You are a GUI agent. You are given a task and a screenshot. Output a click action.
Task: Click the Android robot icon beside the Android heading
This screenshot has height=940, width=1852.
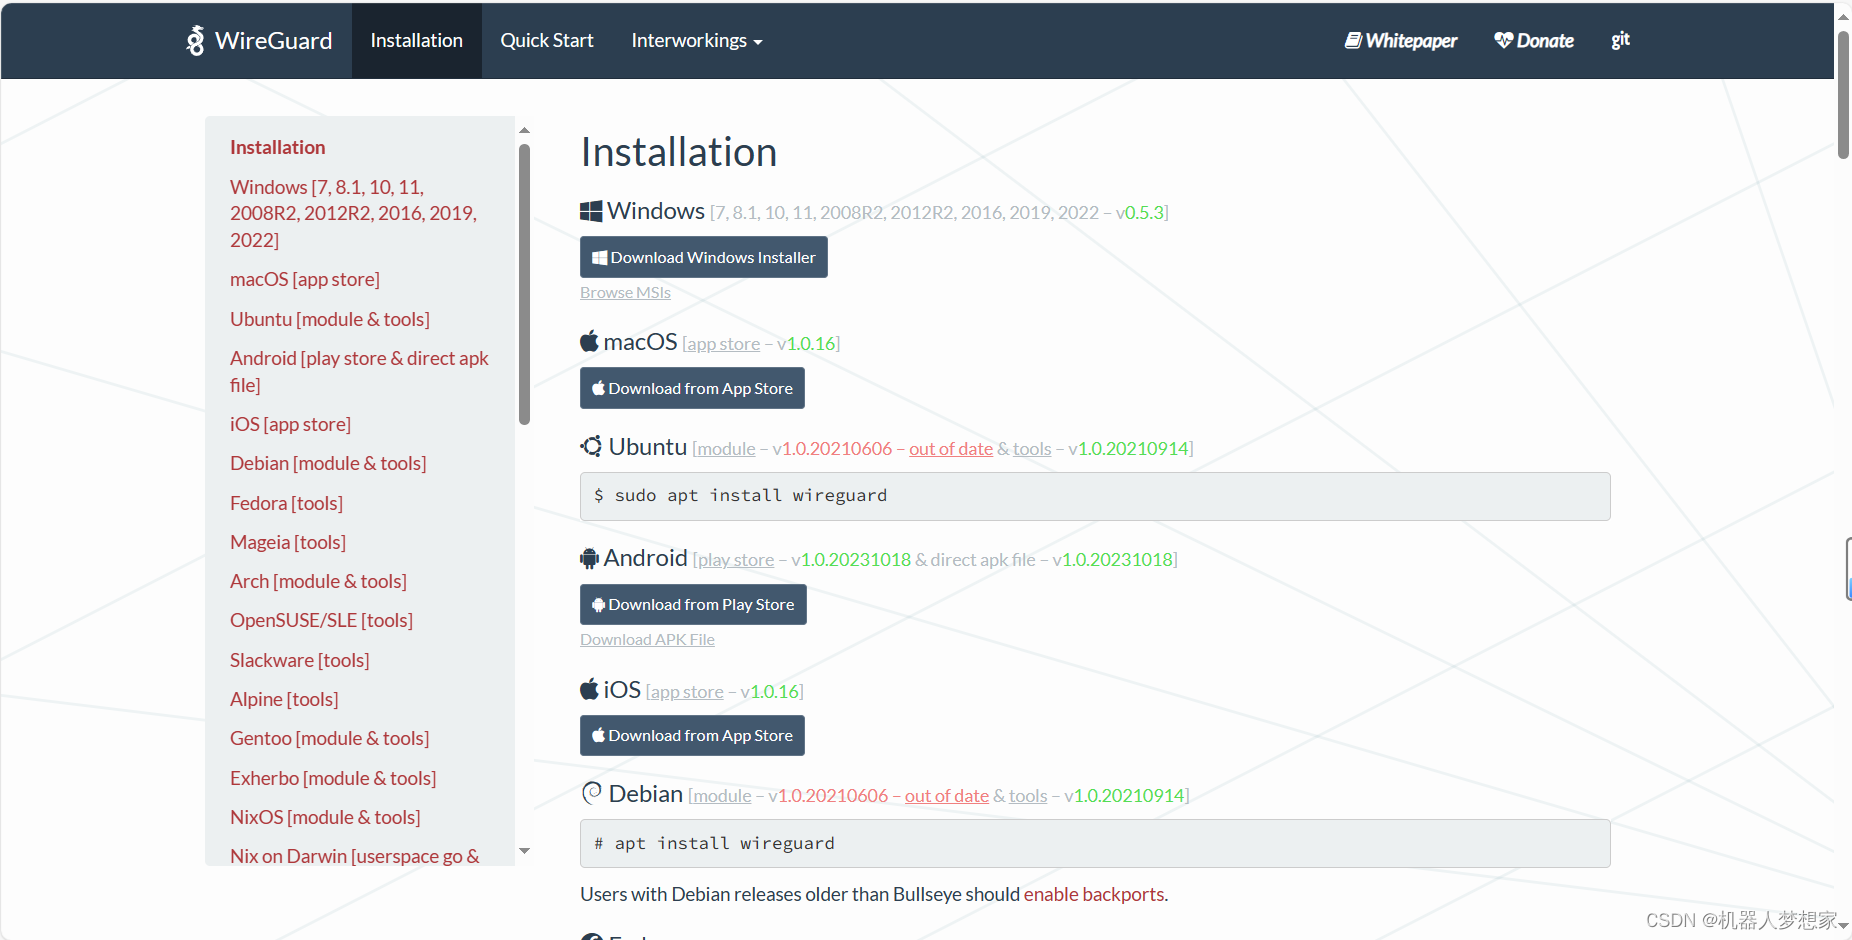pyautogui.click(x=590, y=558)
